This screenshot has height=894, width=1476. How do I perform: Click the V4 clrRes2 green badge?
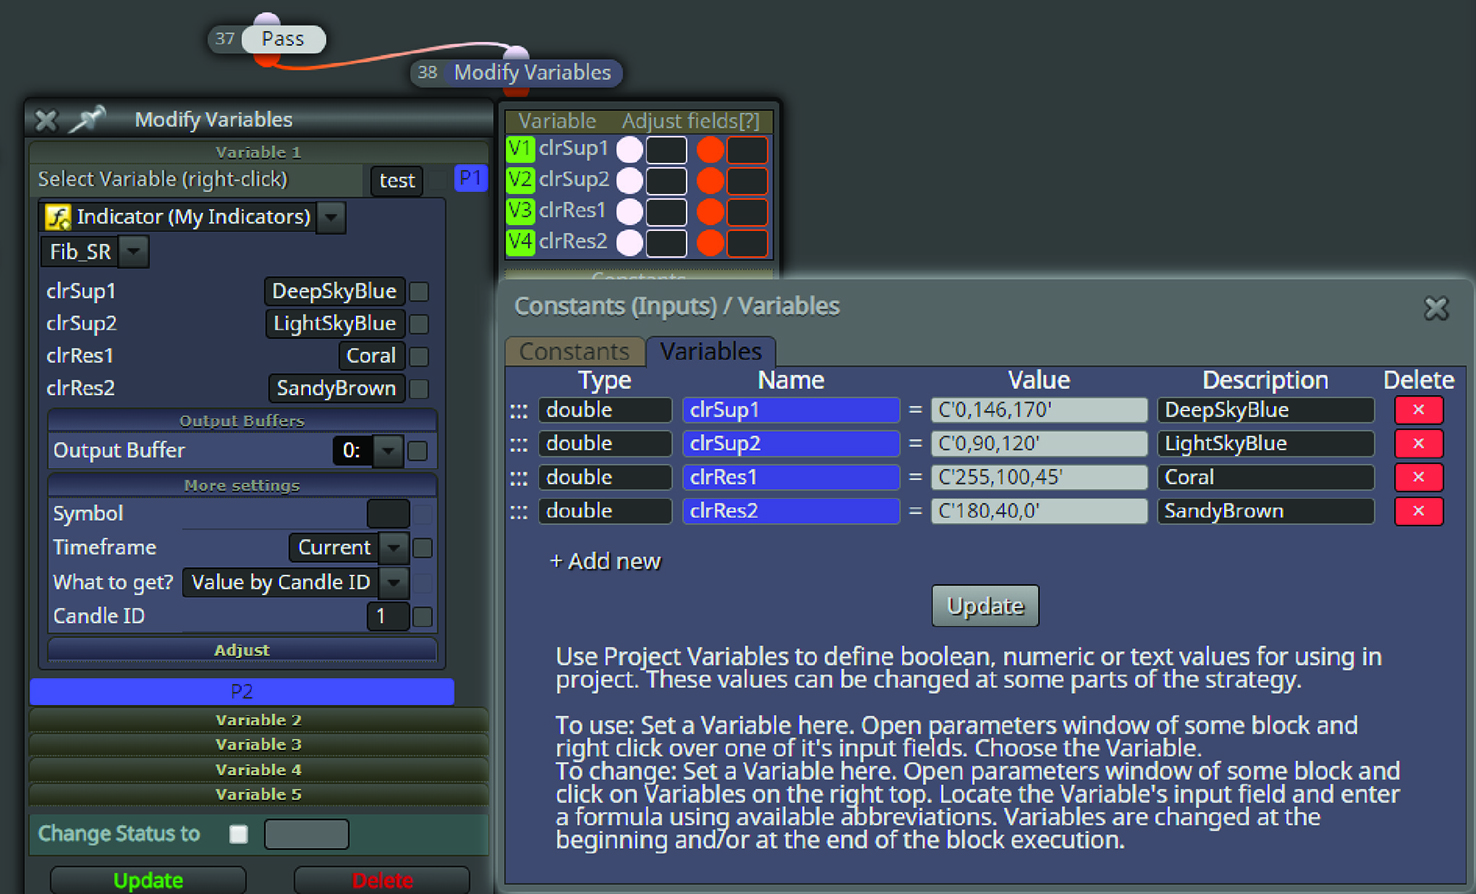[x=520, y=242]
